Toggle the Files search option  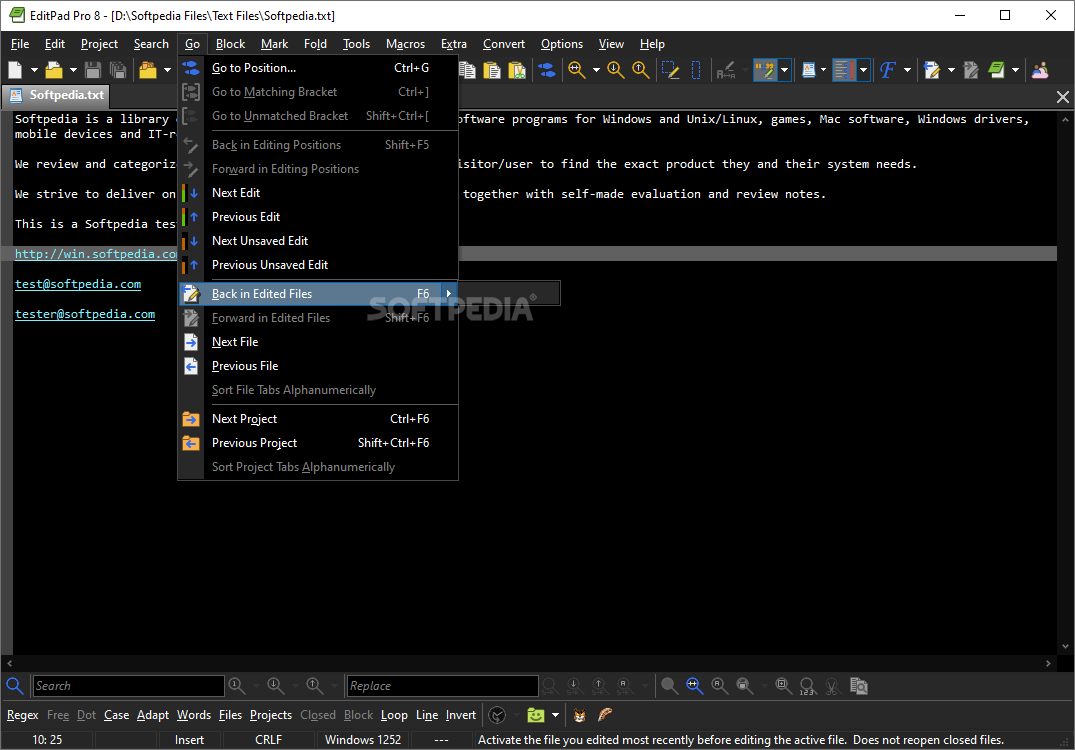(x=230, y=715)
